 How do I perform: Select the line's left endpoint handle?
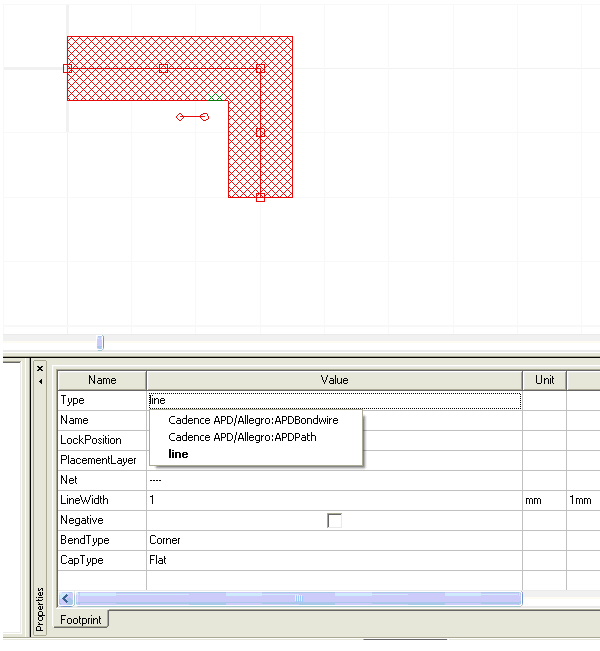pos(68,68)
